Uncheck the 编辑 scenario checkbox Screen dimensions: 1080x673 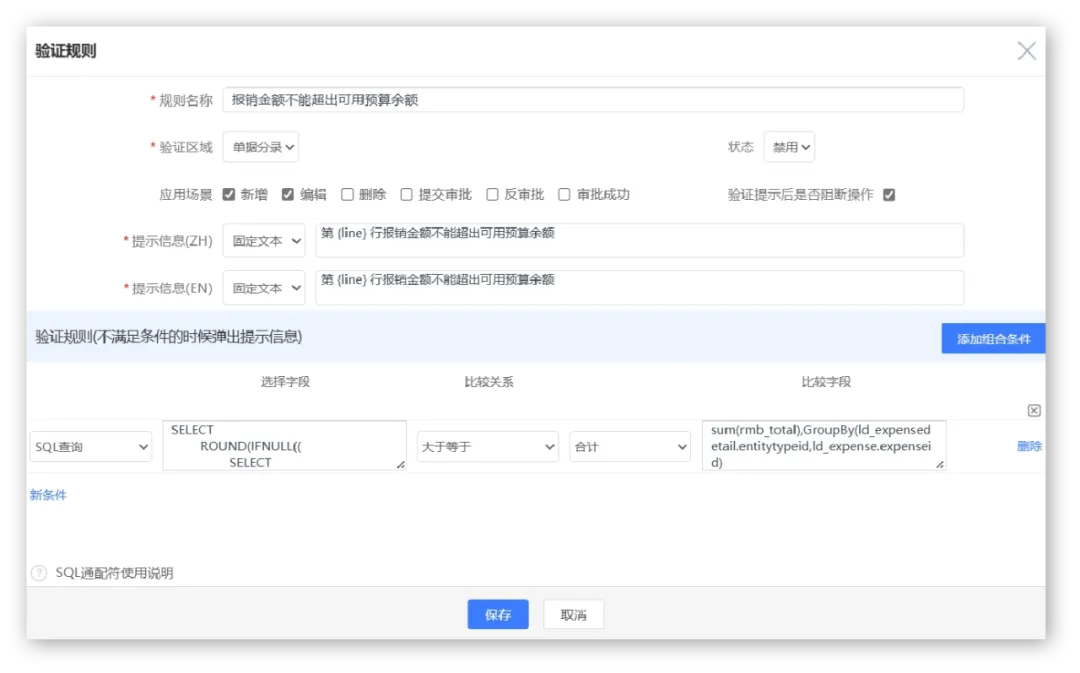288,195
